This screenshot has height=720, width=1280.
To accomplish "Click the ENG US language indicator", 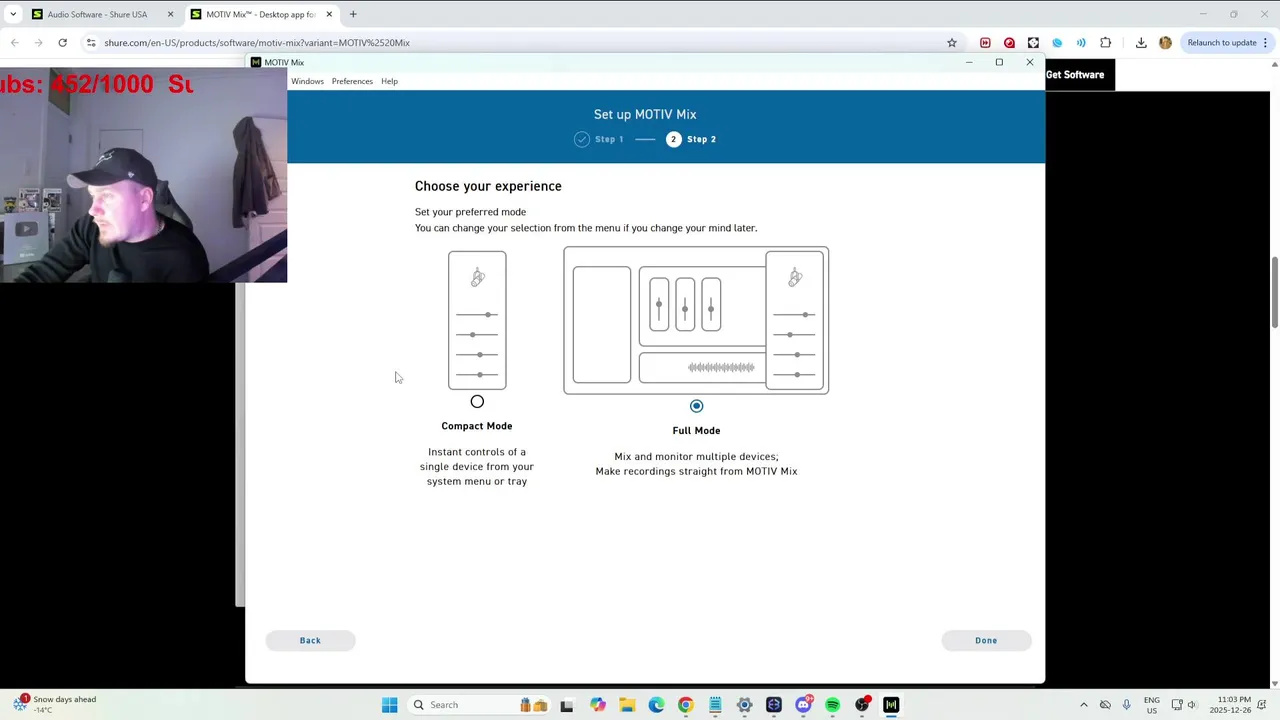I will [1152, 705].
